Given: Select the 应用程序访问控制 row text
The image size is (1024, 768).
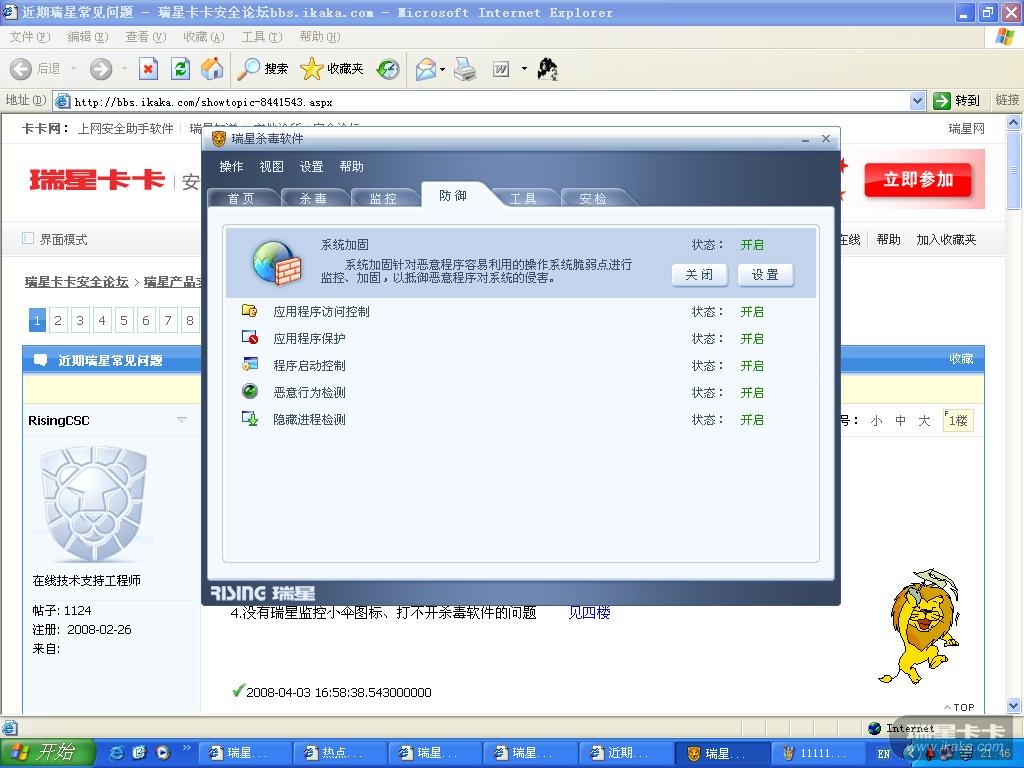Looking at the screenshot, I should coord(321,312).
